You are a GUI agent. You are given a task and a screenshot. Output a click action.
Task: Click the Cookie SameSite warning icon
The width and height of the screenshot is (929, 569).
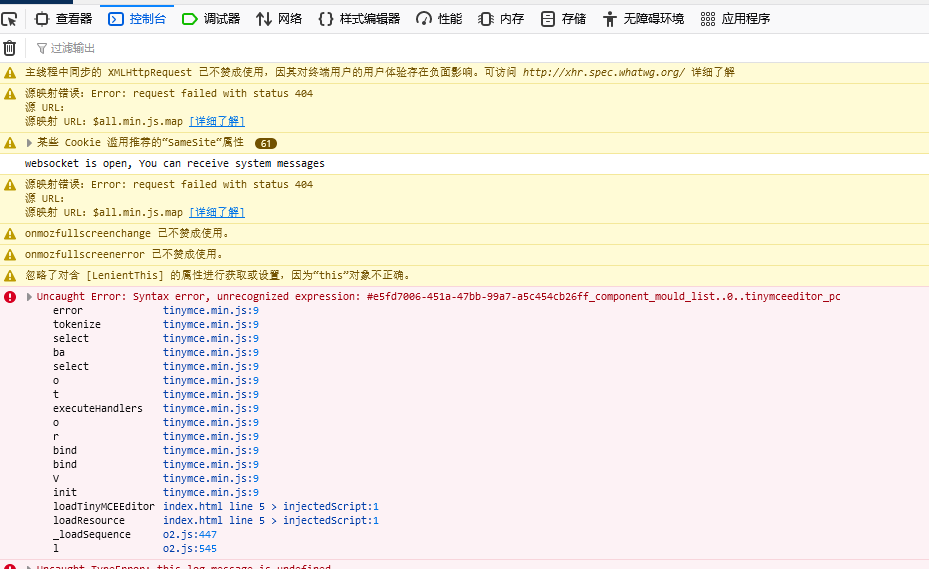10,143
